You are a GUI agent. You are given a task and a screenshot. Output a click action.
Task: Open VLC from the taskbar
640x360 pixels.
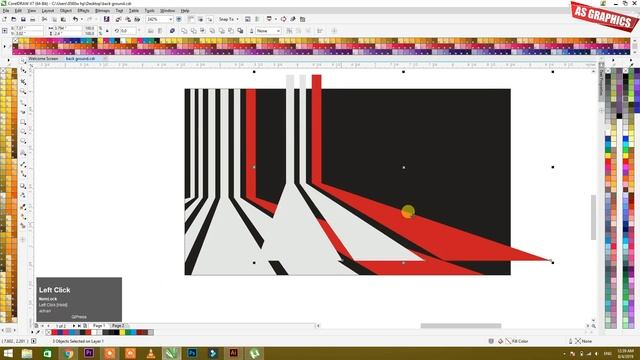pyautogui.click(x=151, y=353)
